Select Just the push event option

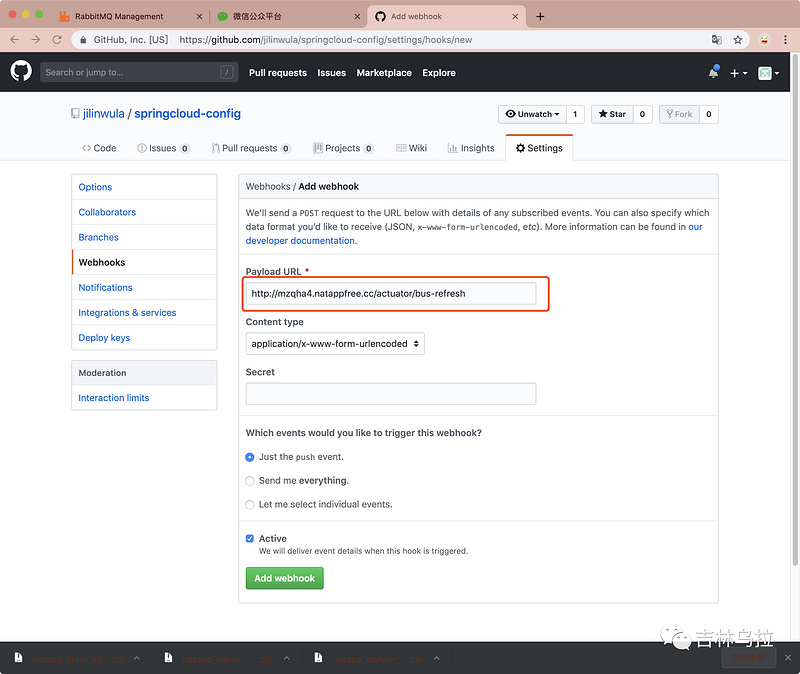coord(249,457)
